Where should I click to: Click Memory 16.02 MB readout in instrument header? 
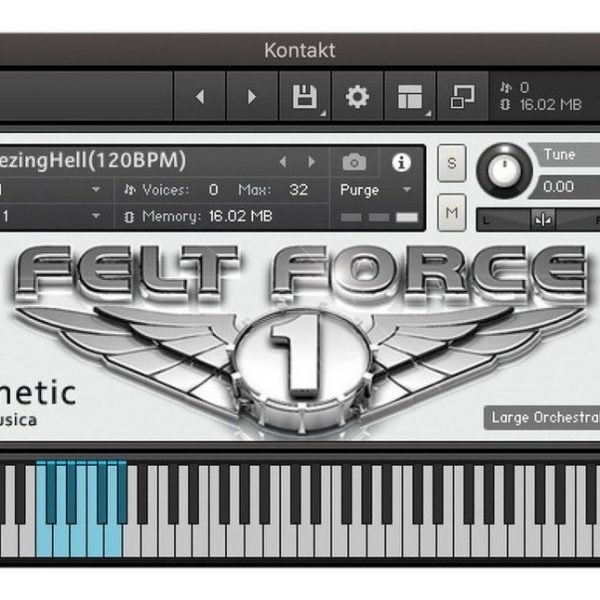point(241,216)
